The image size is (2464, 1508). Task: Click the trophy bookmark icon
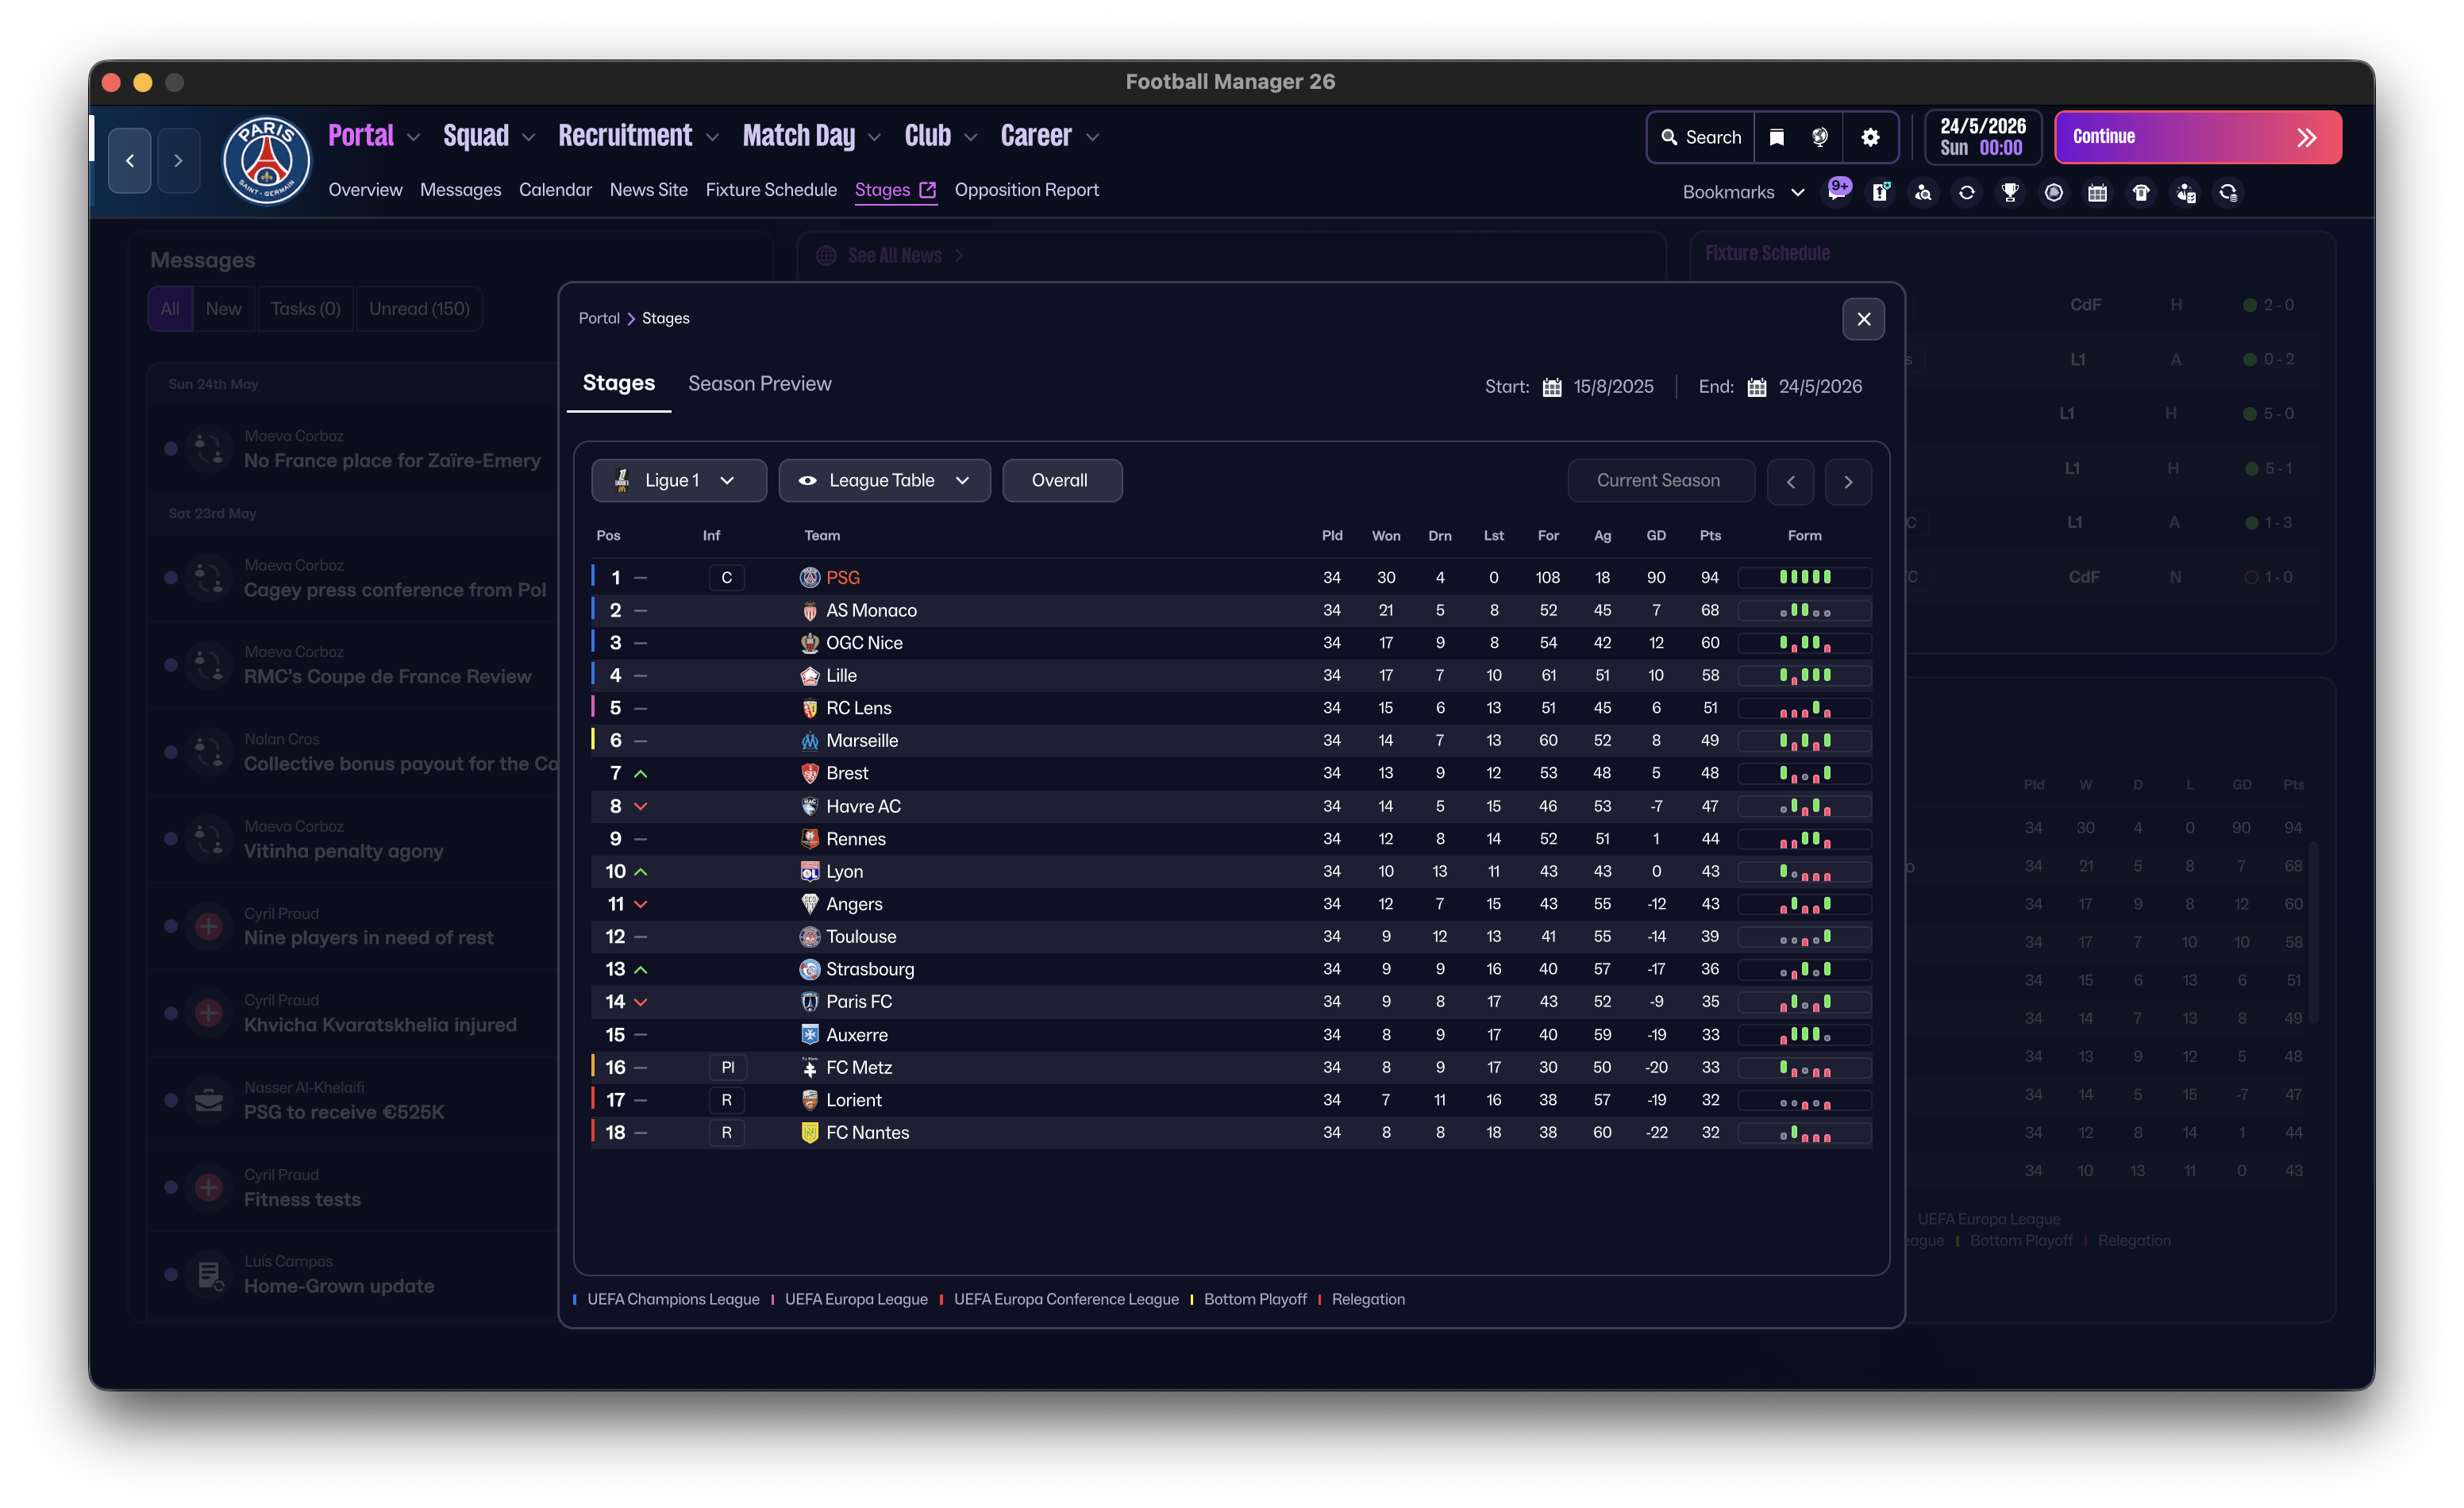2009,192
